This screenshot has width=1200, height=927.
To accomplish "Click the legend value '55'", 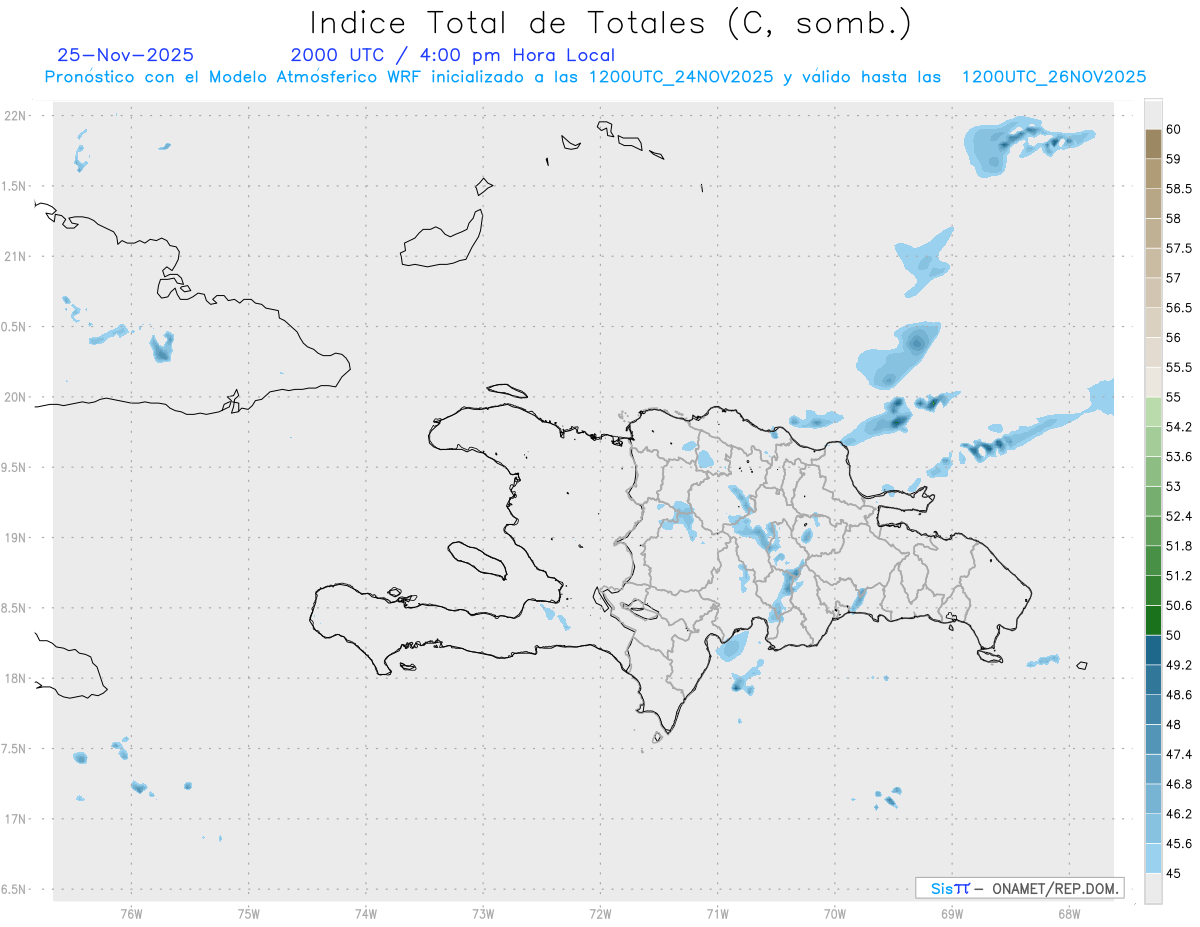I will [x=1173, y=397].
